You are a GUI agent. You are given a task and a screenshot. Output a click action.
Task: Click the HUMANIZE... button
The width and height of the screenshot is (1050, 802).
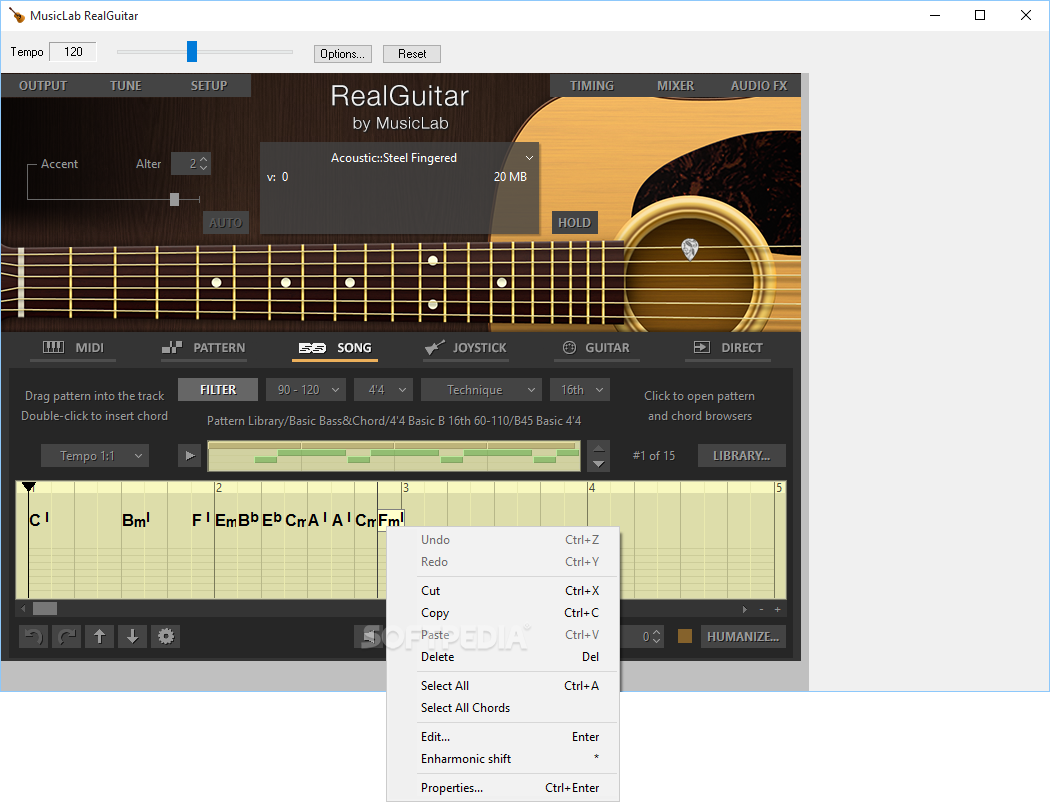tap(743, 637)
